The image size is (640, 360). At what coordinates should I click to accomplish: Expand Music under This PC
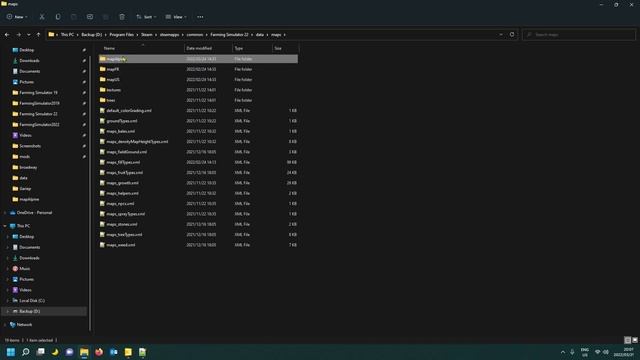pyautogui.click(x=7, y=269)
